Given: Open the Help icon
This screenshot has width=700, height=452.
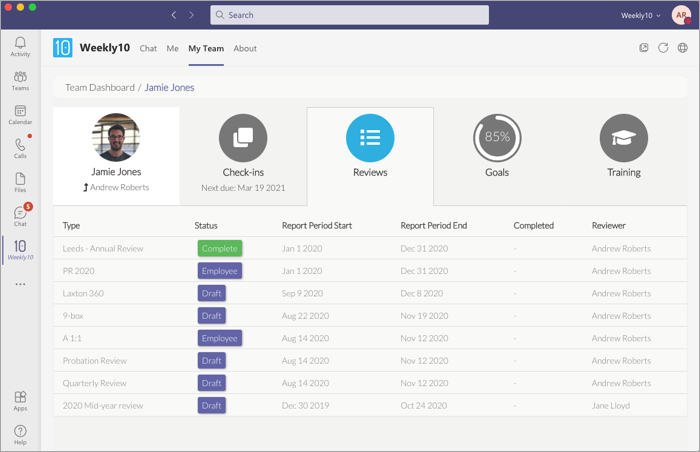Looking at the screenshot, I should click(x=20, y=435).
